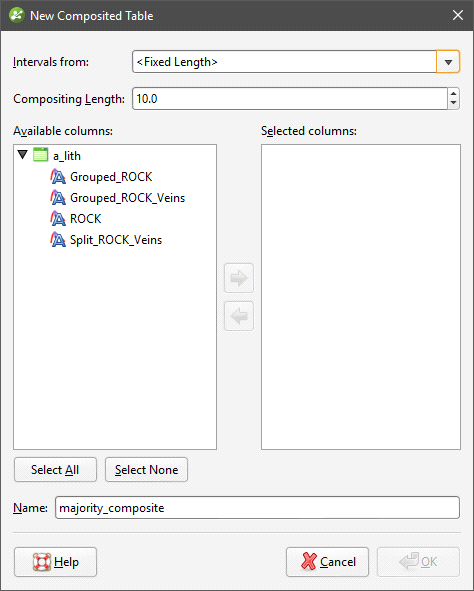Click the Grouped_ROCK column icon

(x=58, y=176)
